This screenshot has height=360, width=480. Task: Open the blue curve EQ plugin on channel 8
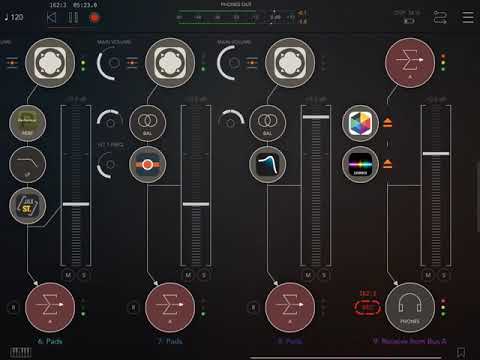(267, 164)
